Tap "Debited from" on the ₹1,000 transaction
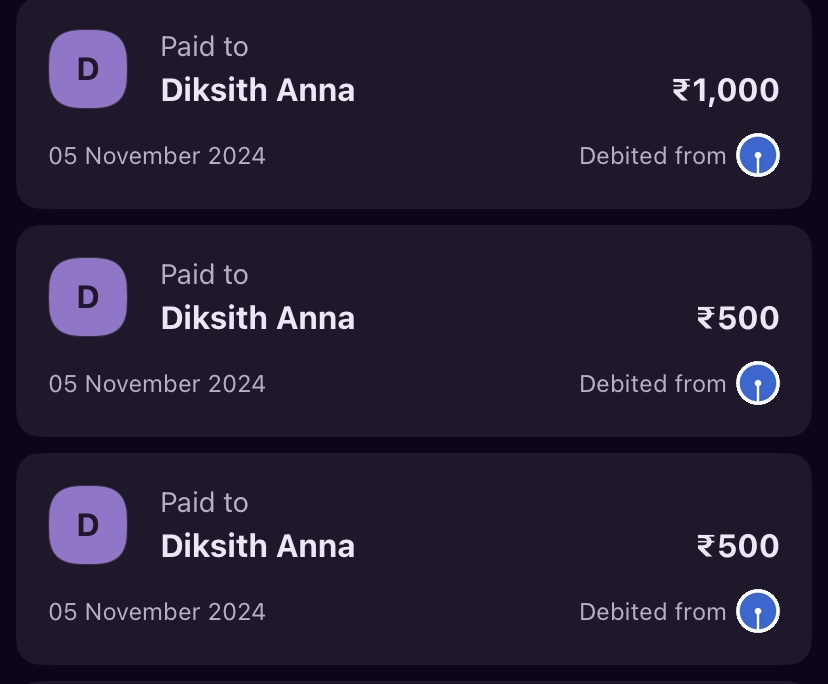The height and width of the screenshot is (684, 828). coord(652,157)
